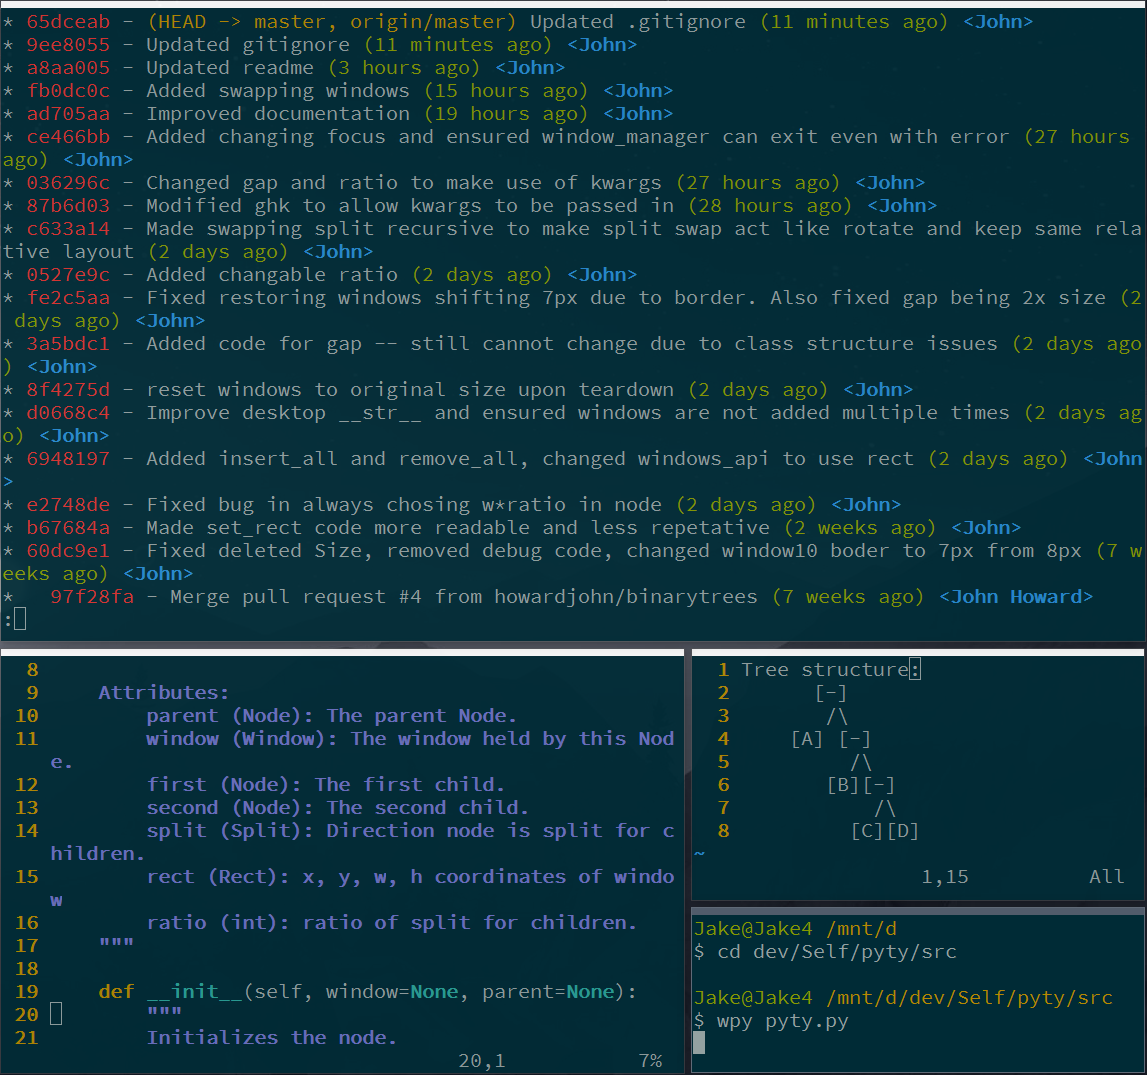Click line number 18 in the editor gutter
The height and width of the screenshot is (1075, 1147).
coord(26,969)
